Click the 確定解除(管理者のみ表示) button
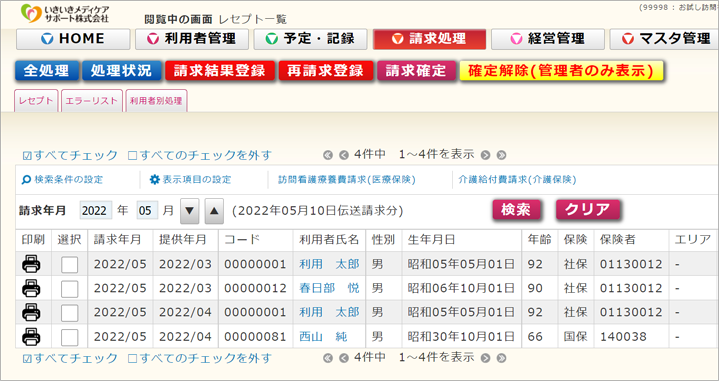 pyautogui.click(x=561, y=71)
